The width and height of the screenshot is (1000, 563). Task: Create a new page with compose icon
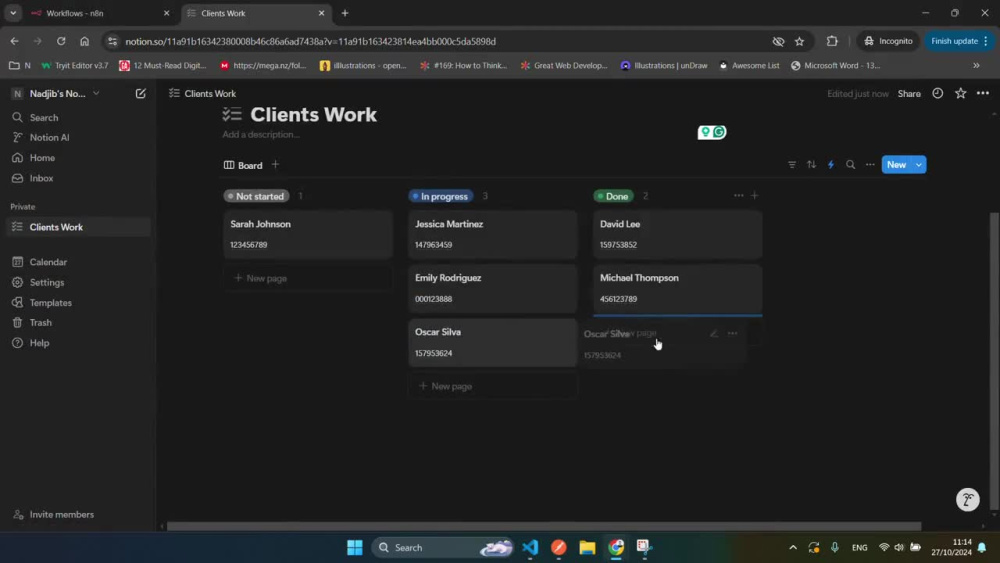[140, 93]
